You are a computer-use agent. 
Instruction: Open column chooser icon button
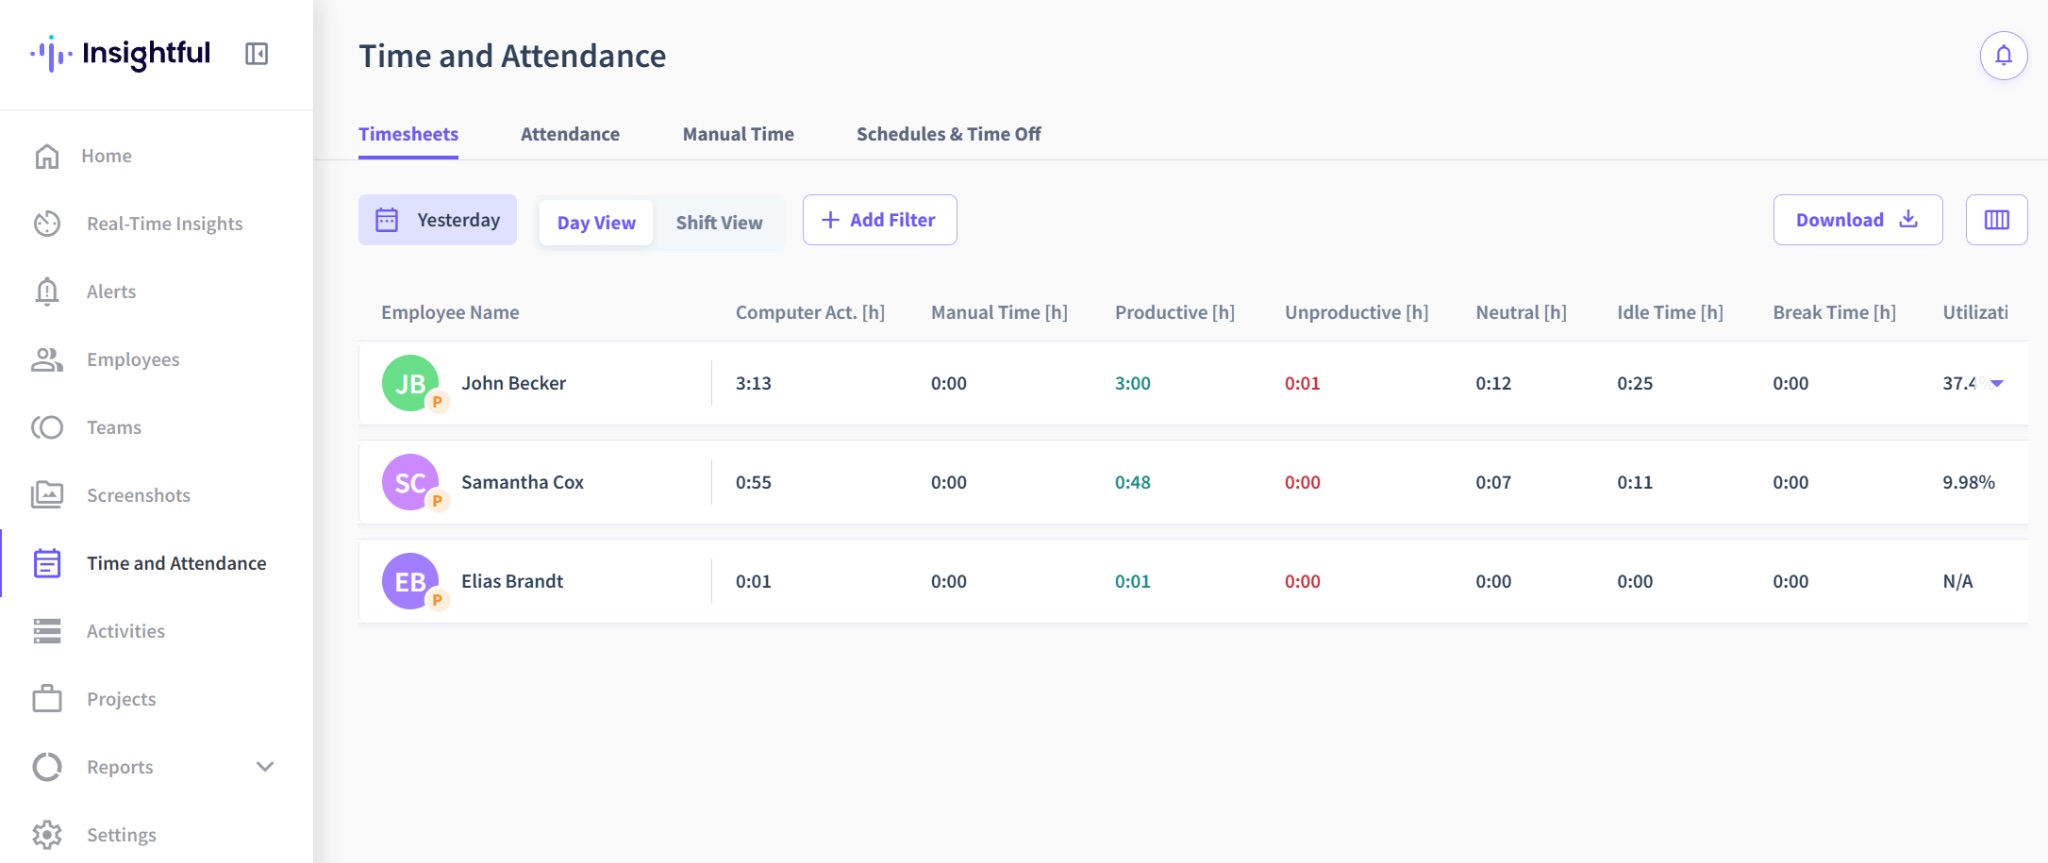(x=1996, y=220)
